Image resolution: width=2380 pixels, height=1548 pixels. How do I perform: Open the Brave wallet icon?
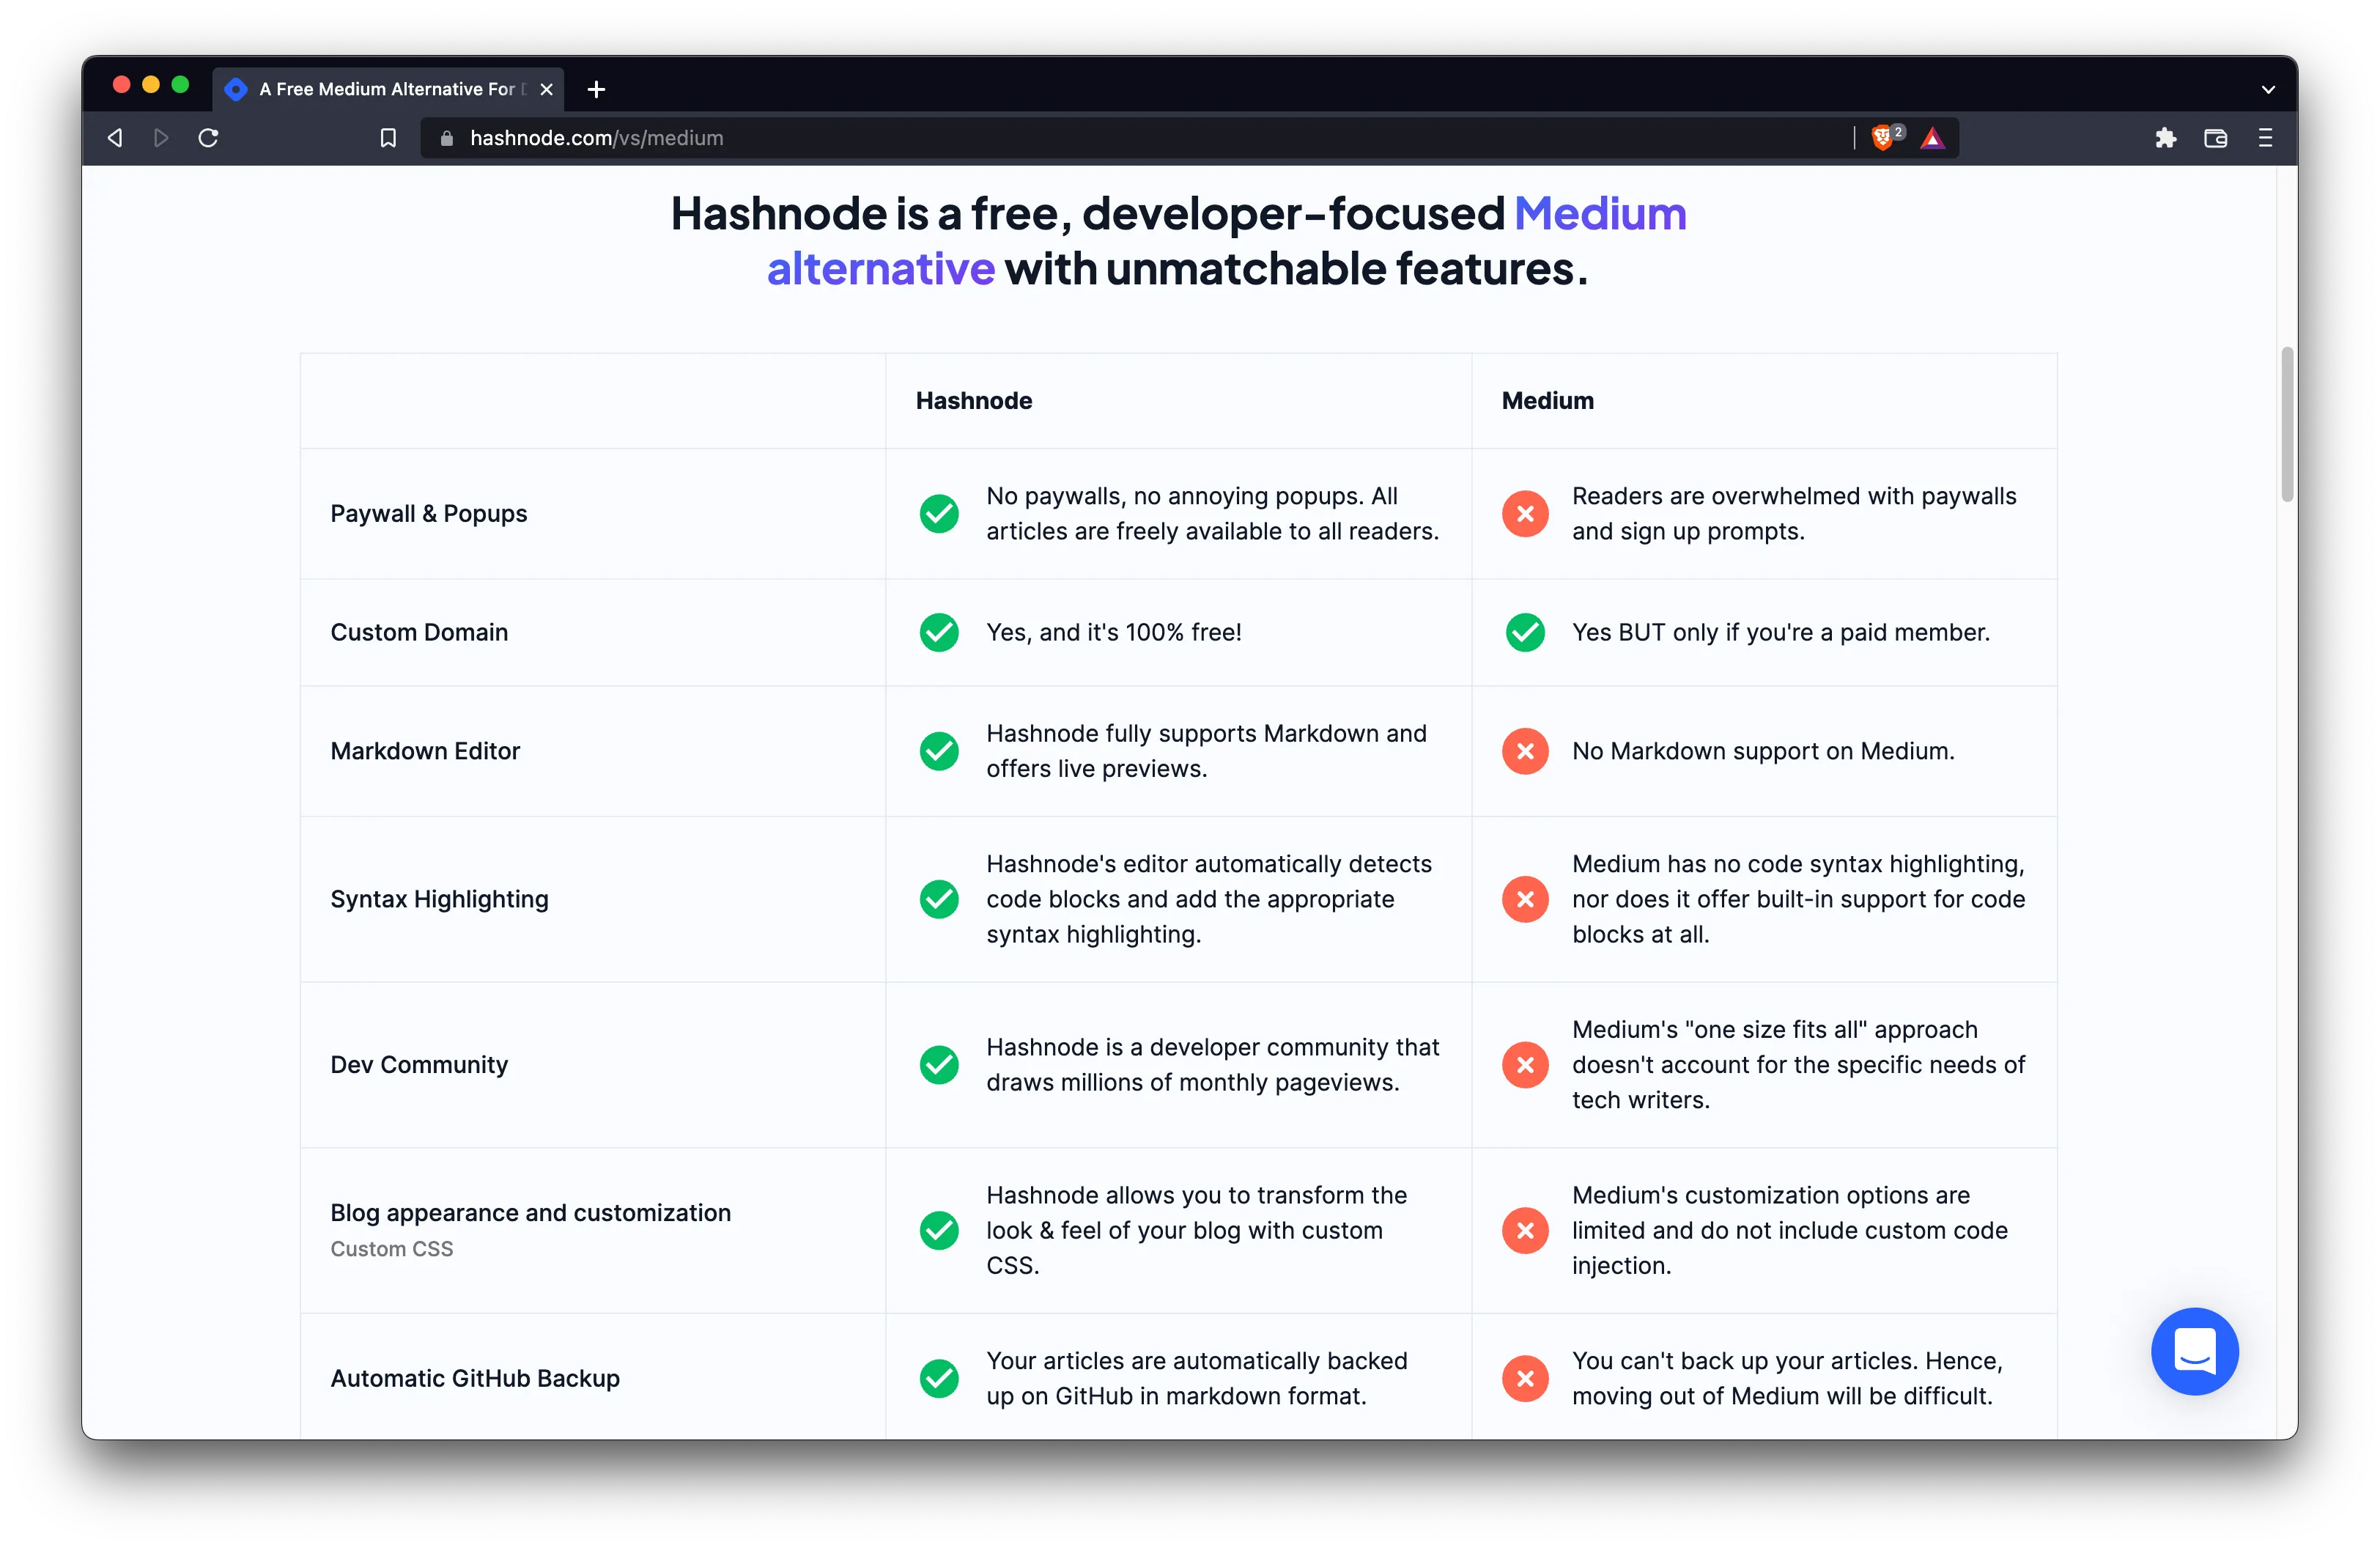click(2215, 138)
